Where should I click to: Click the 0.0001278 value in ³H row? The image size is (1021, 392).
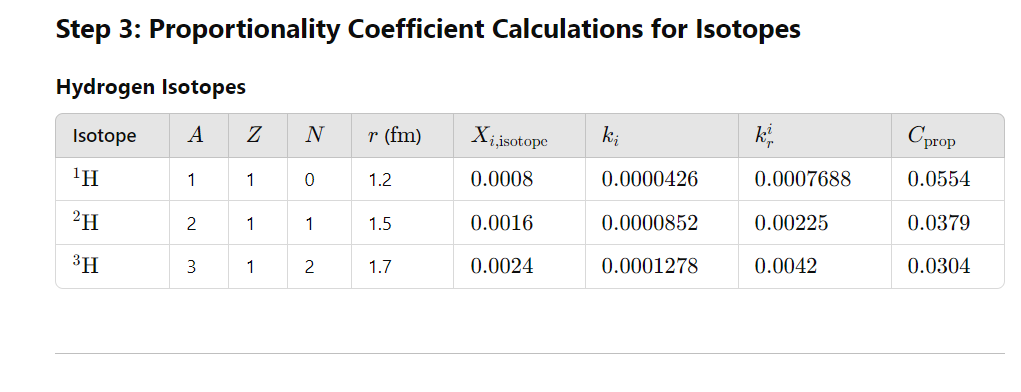[649, 266]
